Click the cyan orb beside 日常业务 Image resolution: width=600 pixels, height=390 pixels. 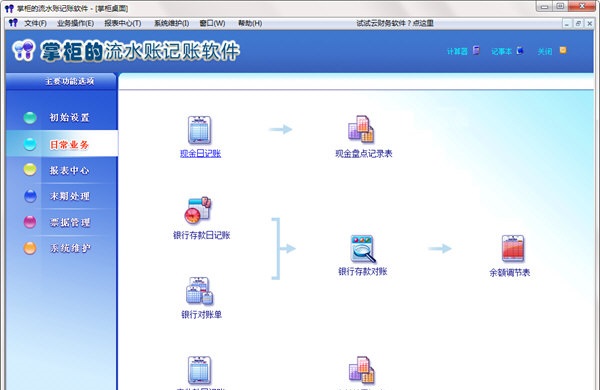pyautogui.click(x=30, y=144)
